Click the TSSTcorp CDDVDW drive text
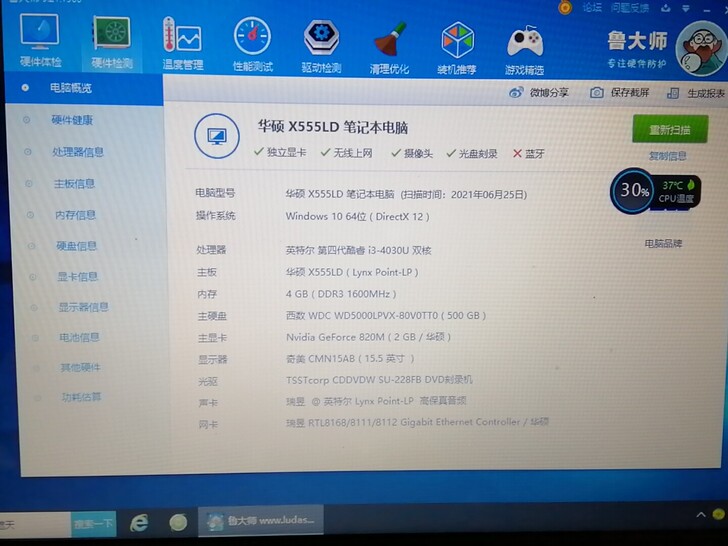The image size is (728, 546). tap(379, 380)
